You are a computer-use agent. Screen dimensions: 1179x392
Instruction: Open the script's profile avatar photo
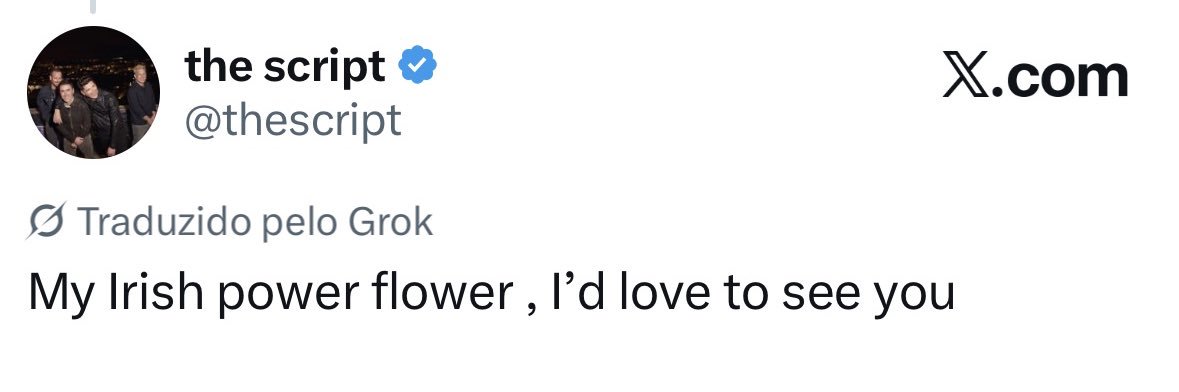(93, 92)
